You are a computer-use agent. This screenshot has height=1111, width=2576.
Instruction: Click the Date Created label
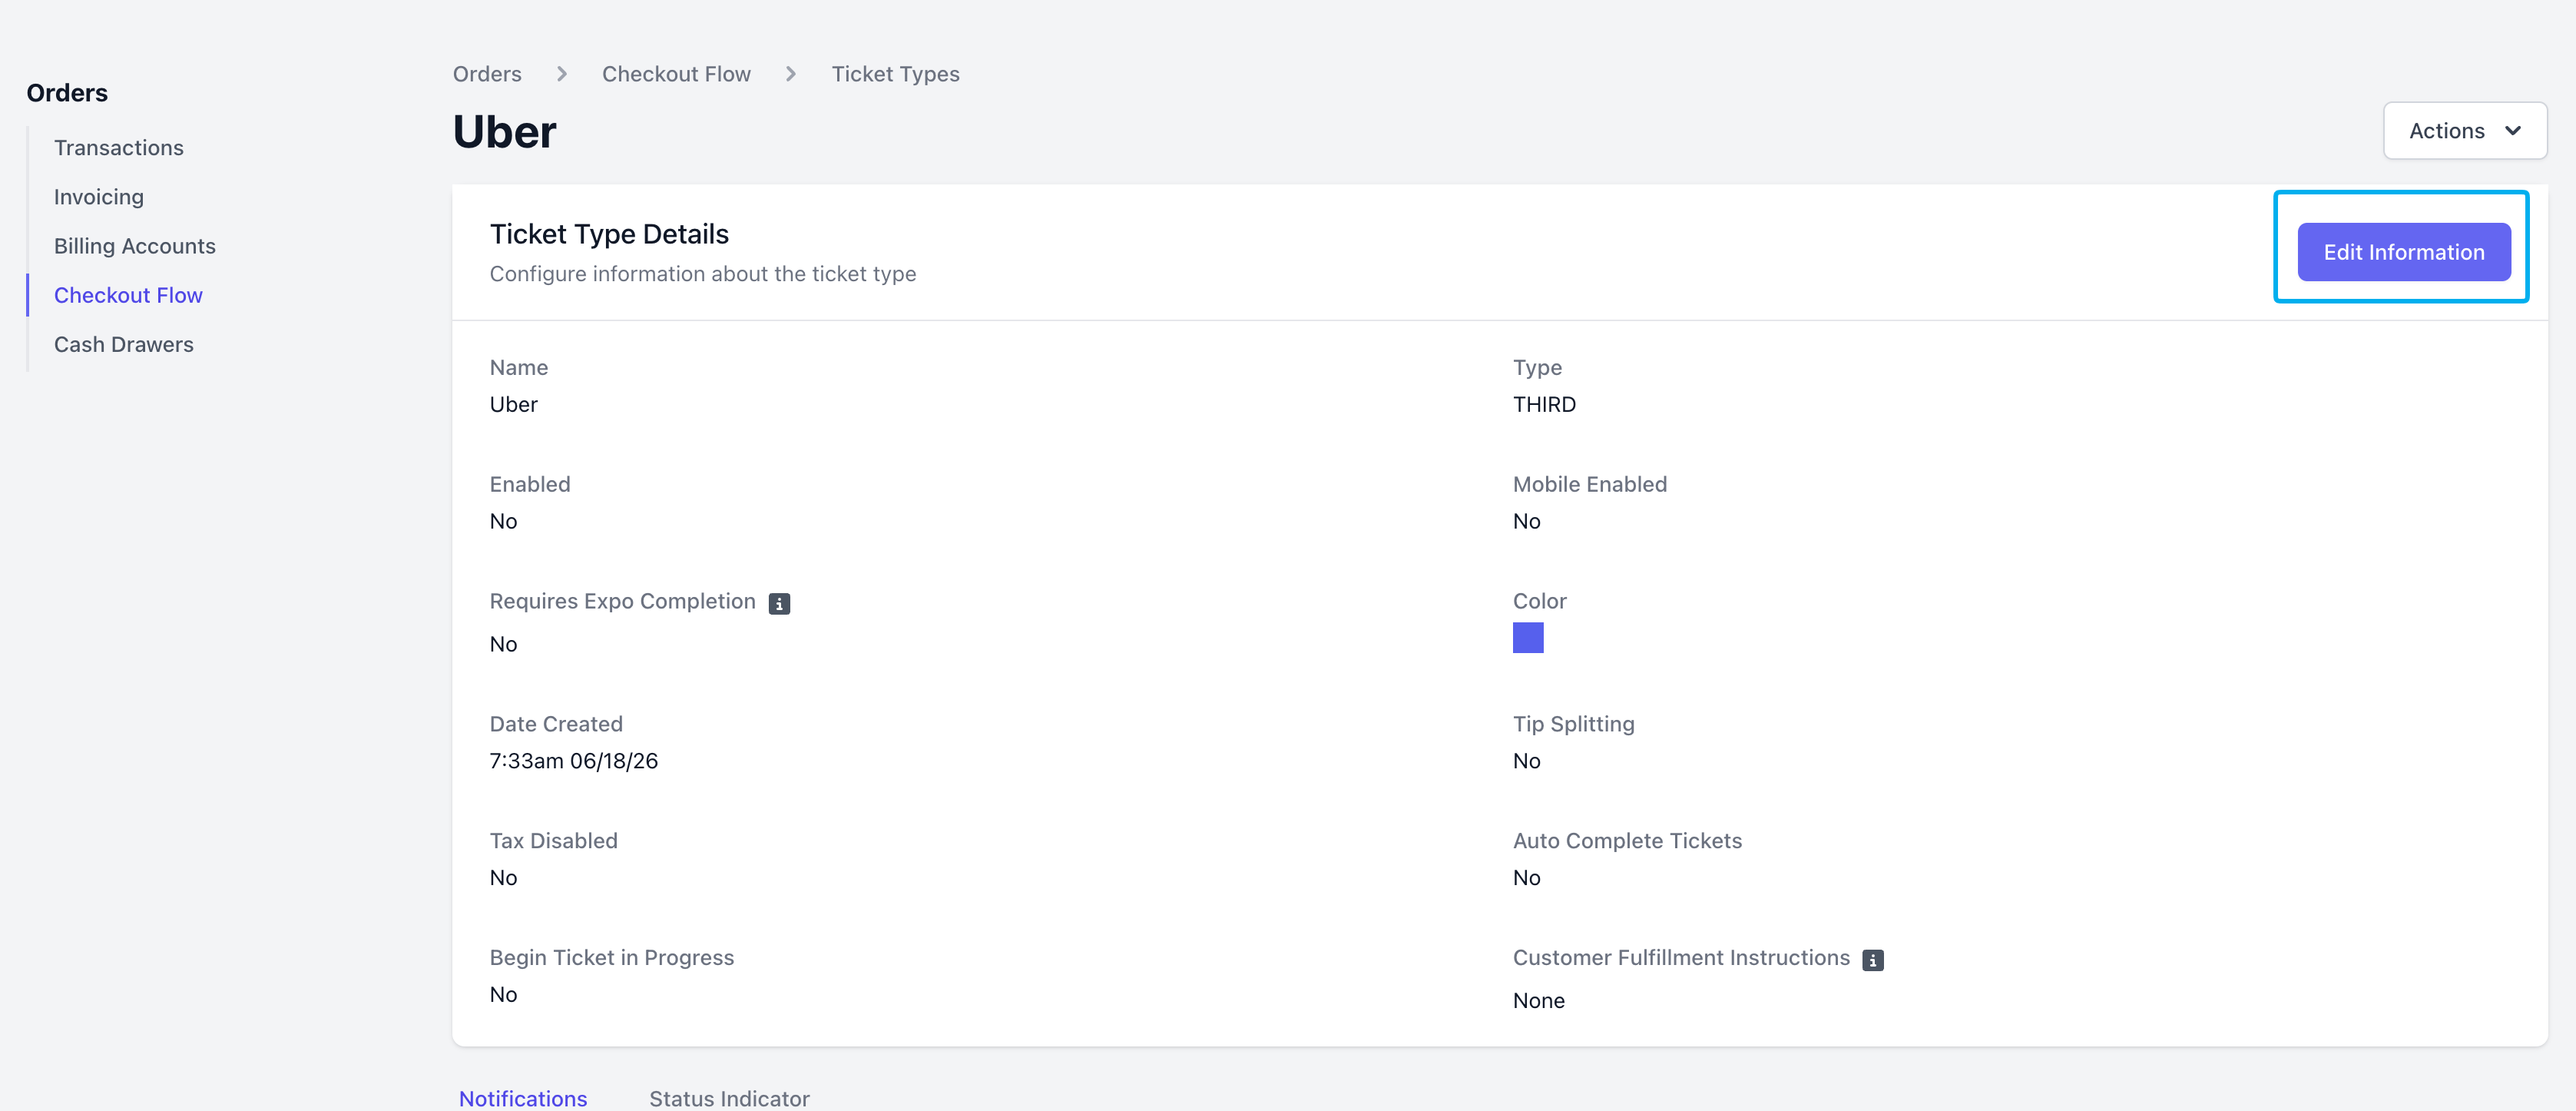tap(556, 724)
